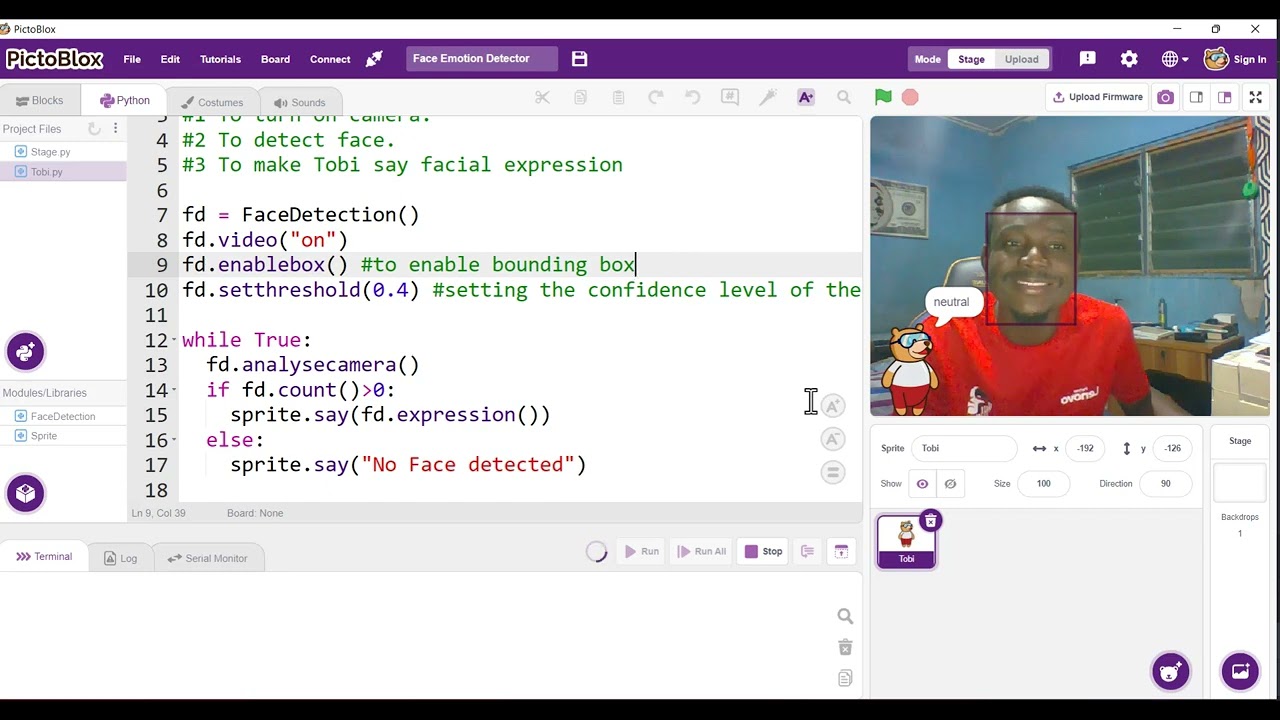Image resolution: width=1280 pixels, height=720 pixels.
Task: Click the Upload Firmware button
Action: pos(1098,97)
